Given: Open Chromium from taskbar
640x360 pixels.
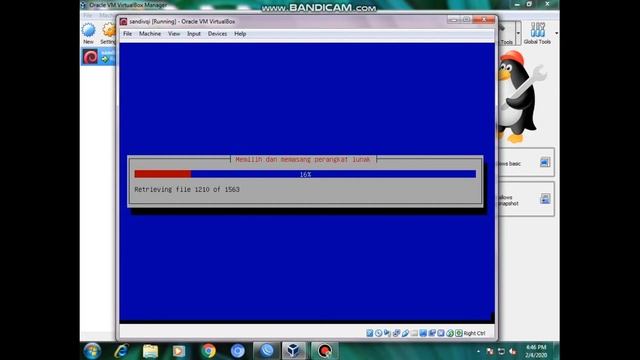Looking at the screenshot, I should [x=238, y=351].
